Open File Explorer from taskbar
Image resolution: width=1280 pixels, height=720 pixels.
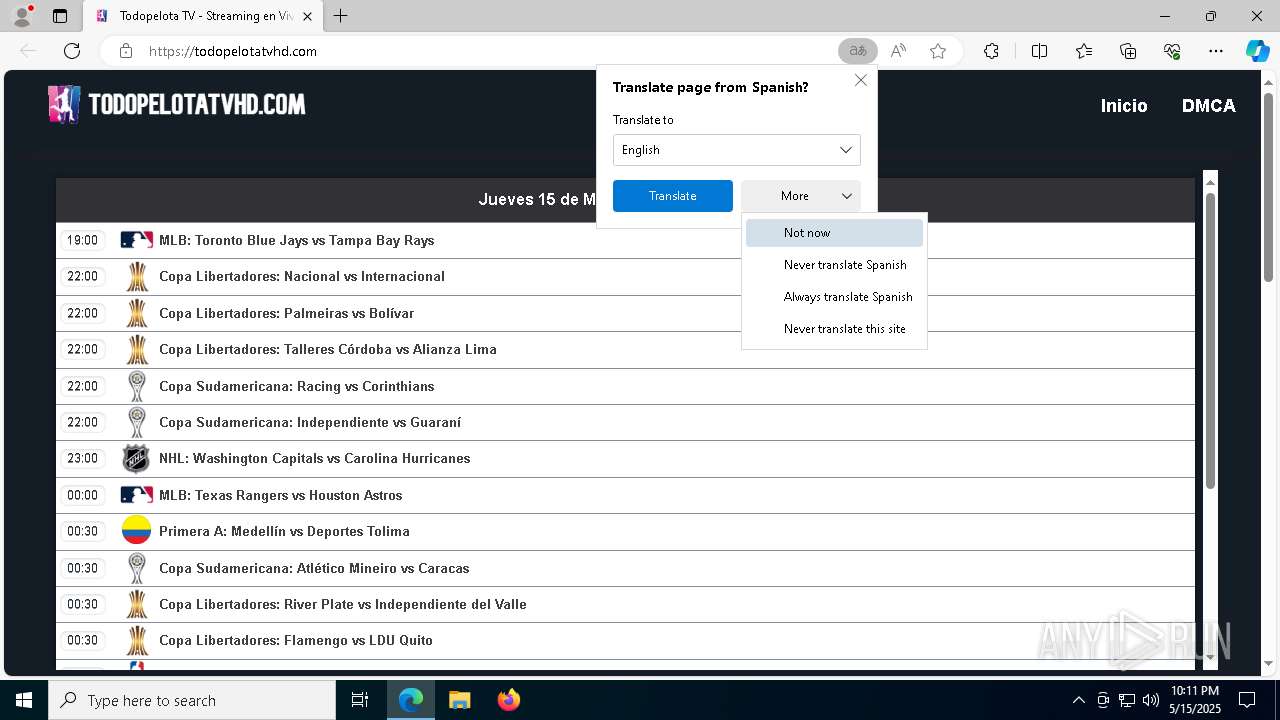pos(459,700)
